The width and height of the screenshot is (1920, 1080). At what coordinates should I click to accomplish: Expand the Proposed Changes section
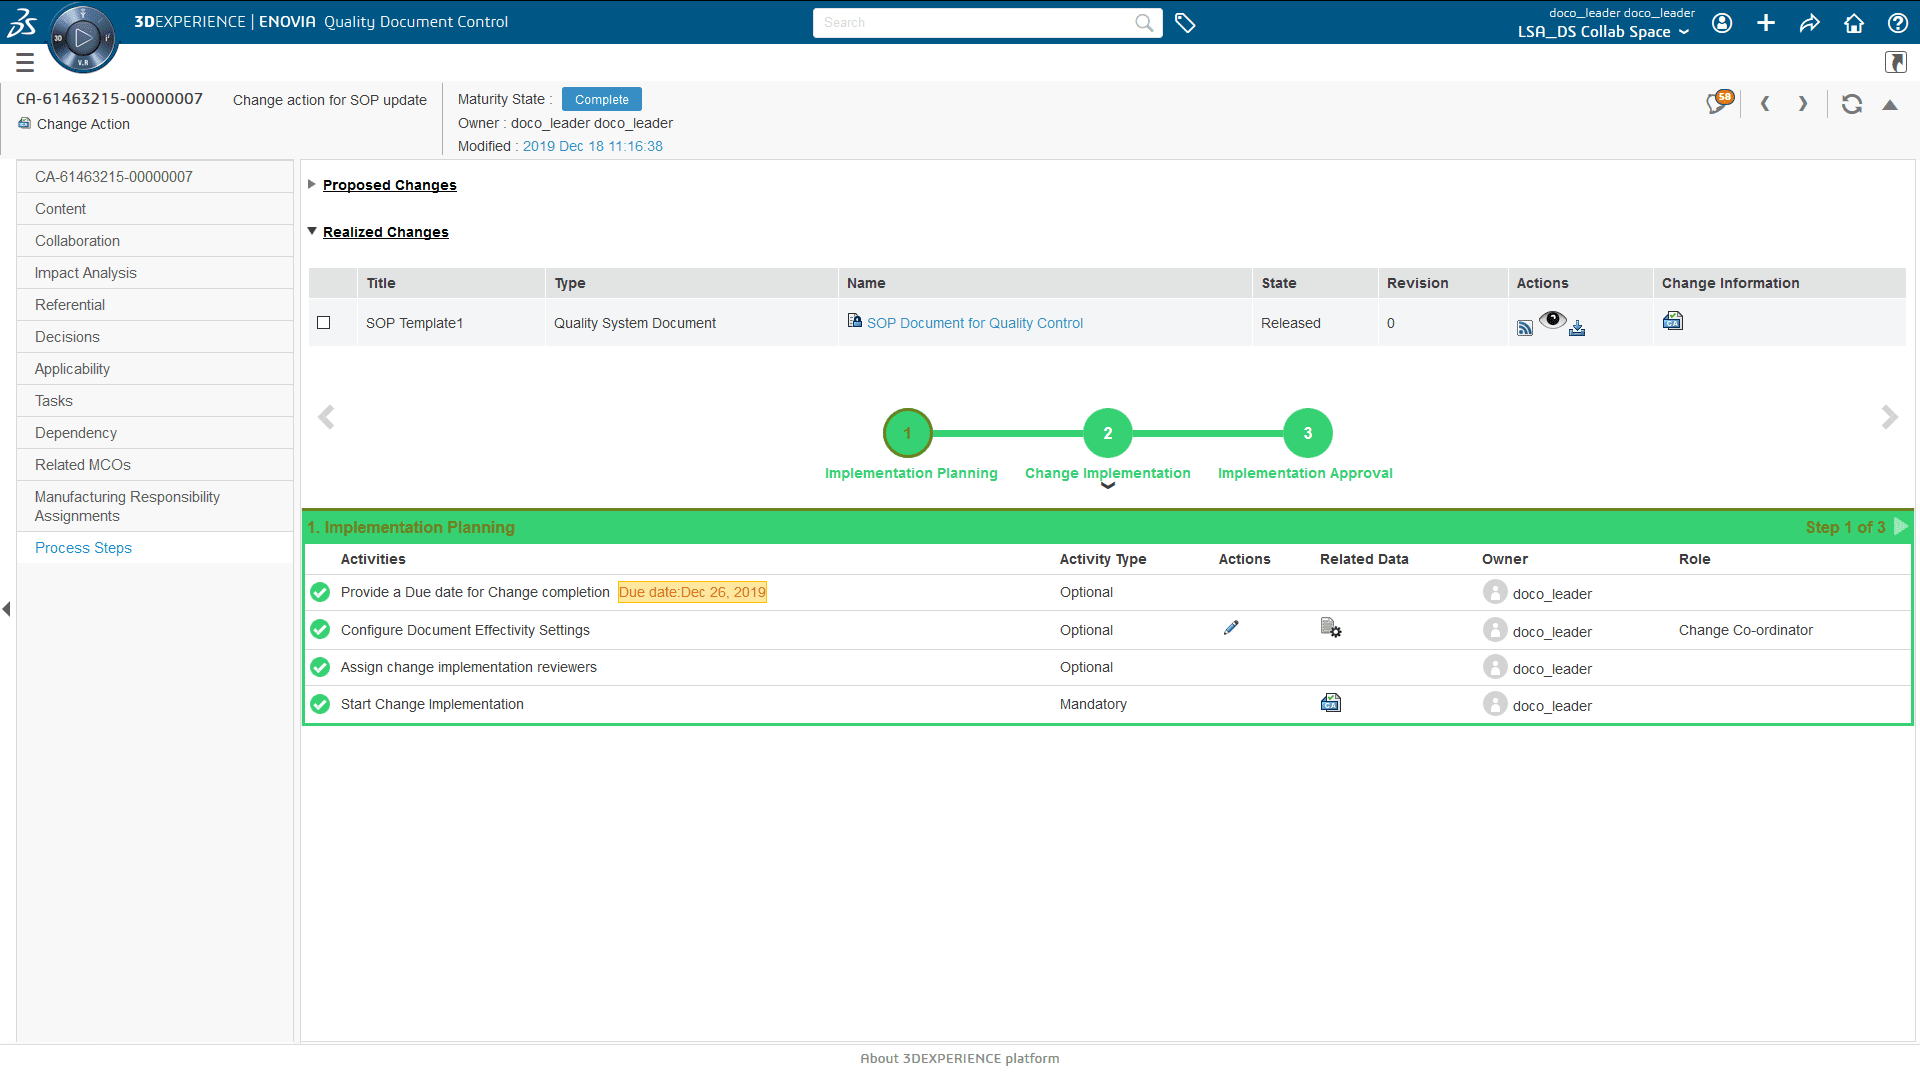point(313,185)
